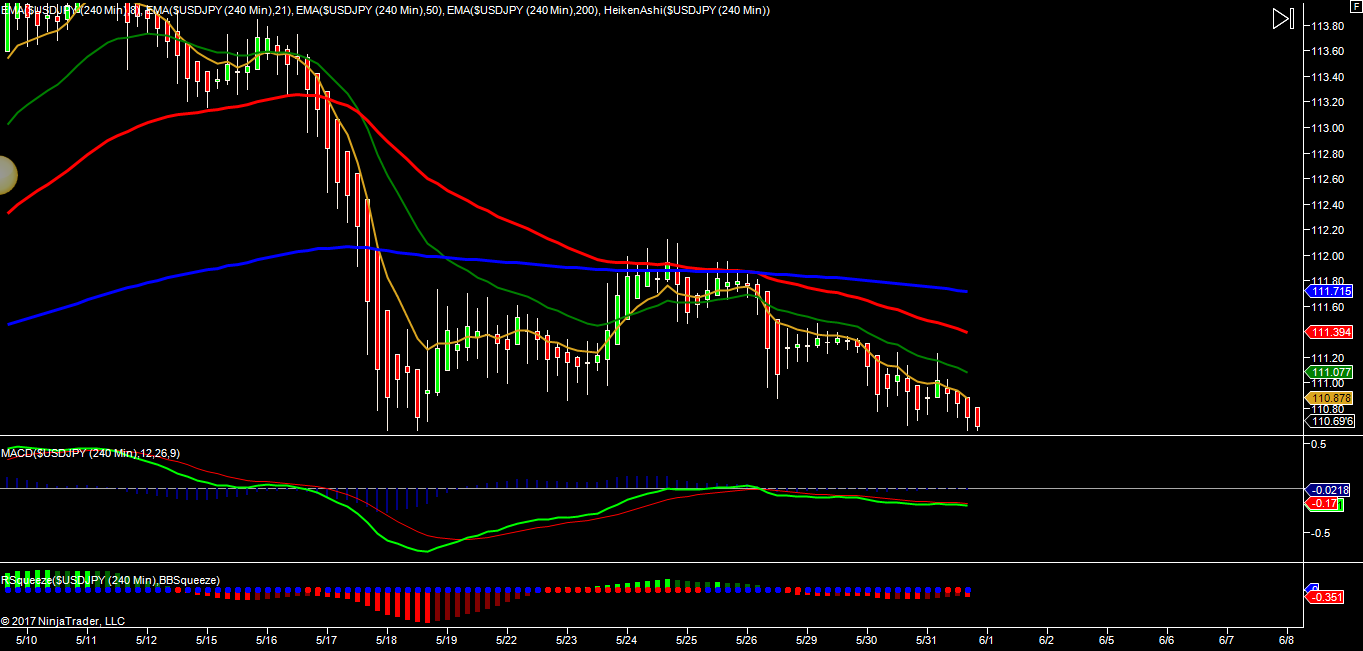Viewport: 1363px width, 651px height.
Task: Click the © 2017 NinjaTrader, LLC text
Action: point(63,621)
